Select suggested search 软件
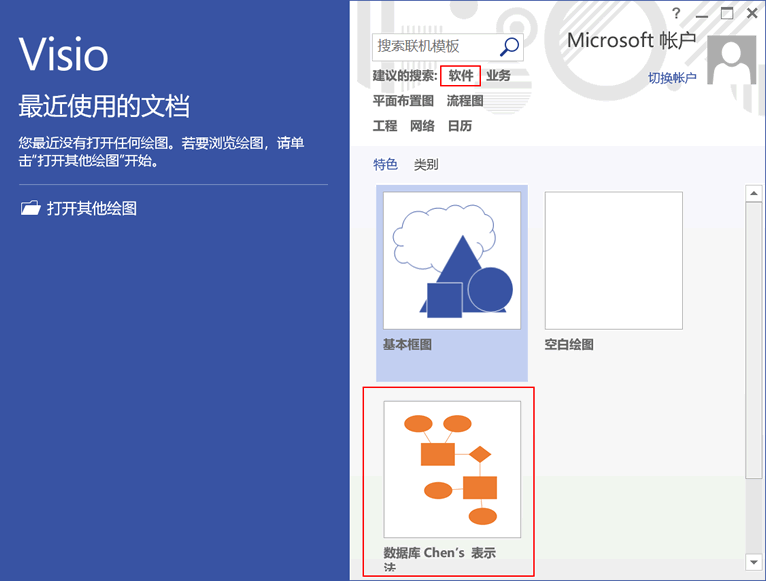The width and height of the screenshot is (766, 581). [461, 76]
